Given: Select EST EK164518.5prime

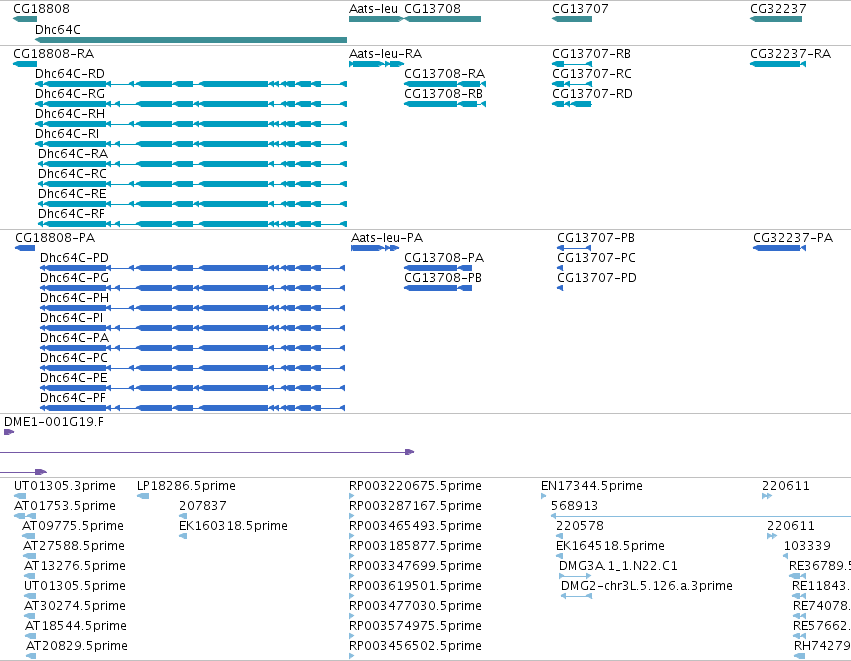Looking at the screenshot, I should coord(611,546).
